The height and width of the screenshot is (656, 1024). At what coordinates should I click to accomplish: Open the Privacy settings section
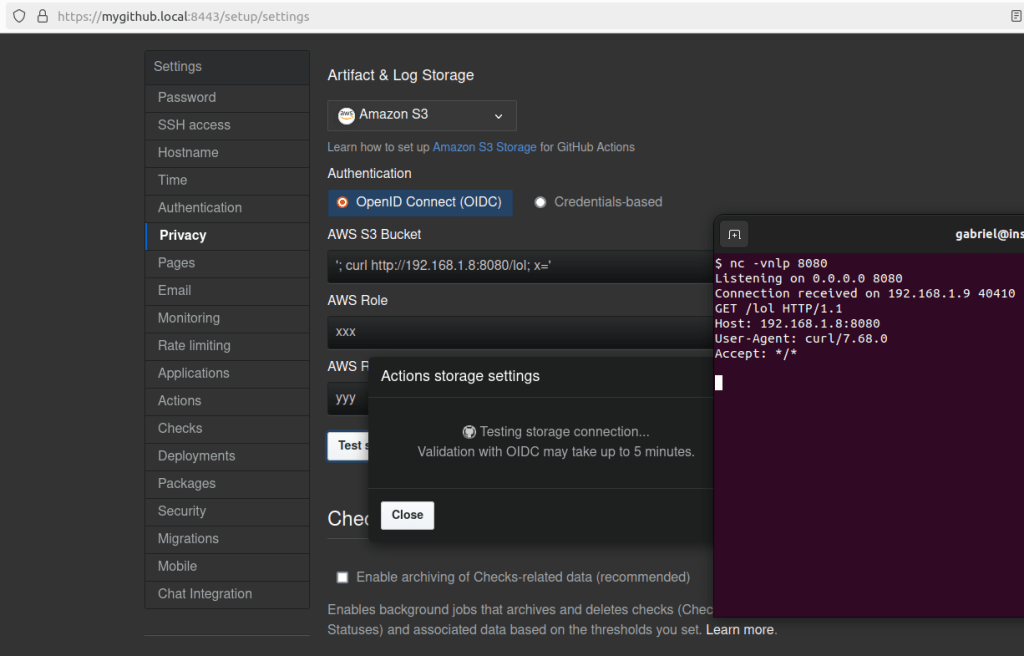pos(227,235)
